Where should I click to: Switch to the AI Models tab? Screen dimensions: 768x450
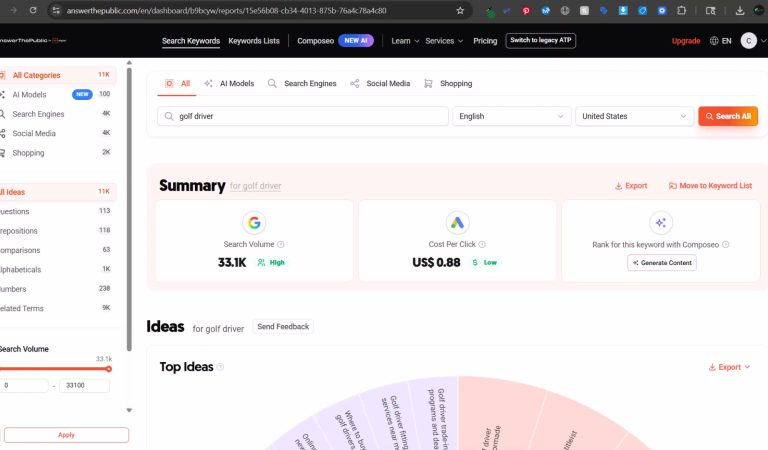(229, 84)
